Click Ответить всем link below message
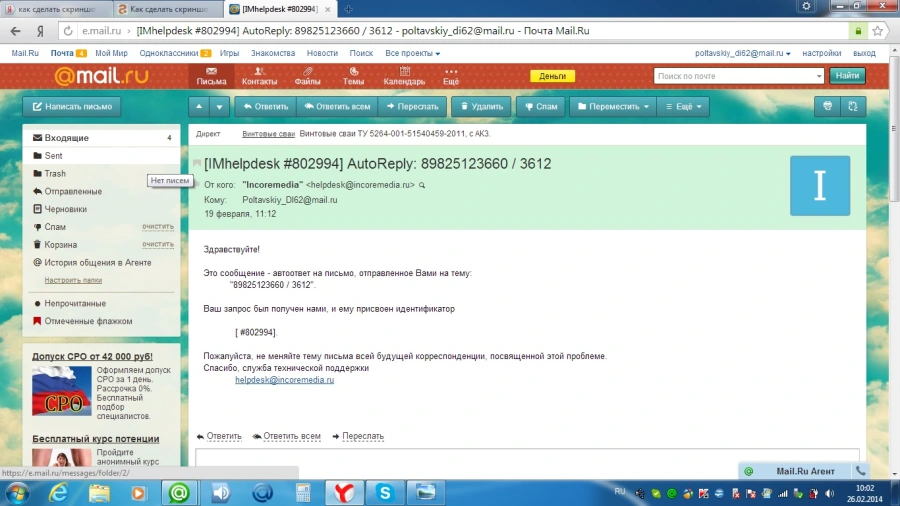Image resolution: width=900 pixels, height=506 pixels. coord(286,436)
